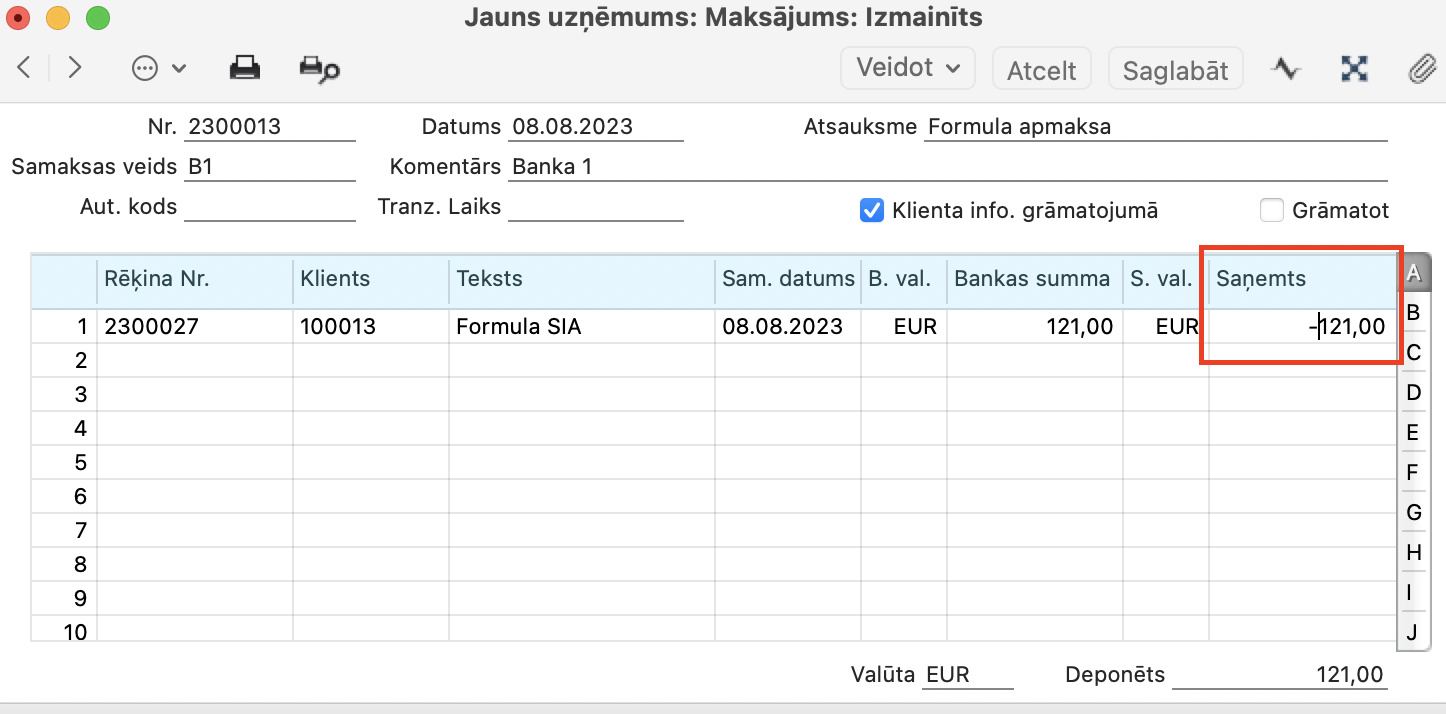Viewport: 1446px width, 714px height.
Task: Click the Samaksas veids field
Action: tap(270, 167)
